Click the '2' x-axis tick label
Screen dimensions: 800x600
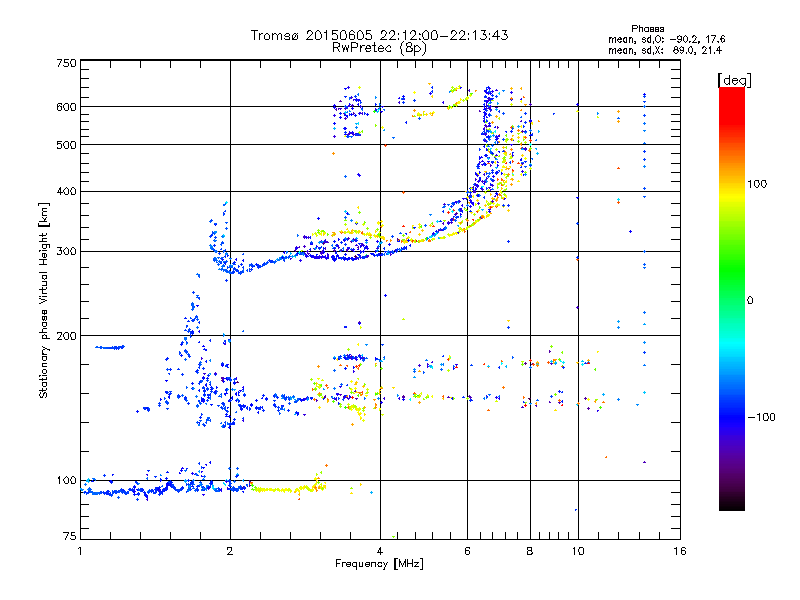(x=230, y=551)
